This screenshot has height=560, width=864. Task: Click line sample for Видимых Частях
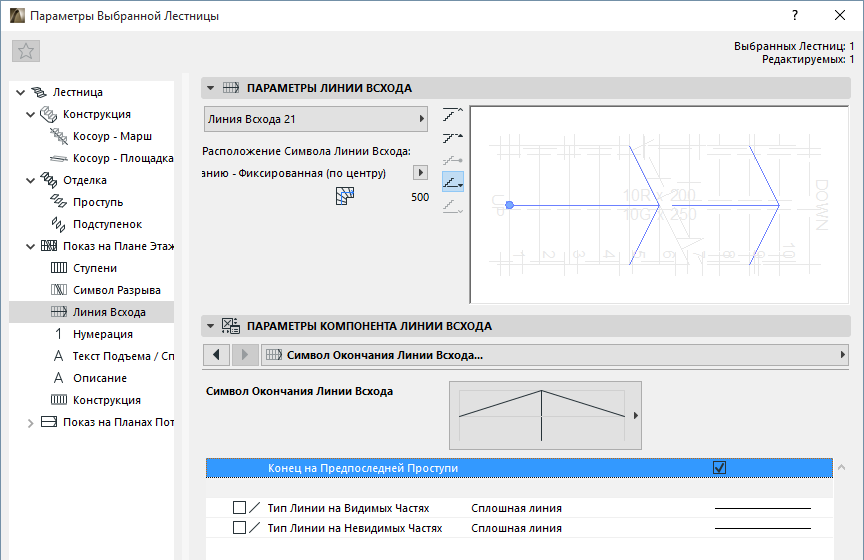pyautogui.click(x=763, y=508)
